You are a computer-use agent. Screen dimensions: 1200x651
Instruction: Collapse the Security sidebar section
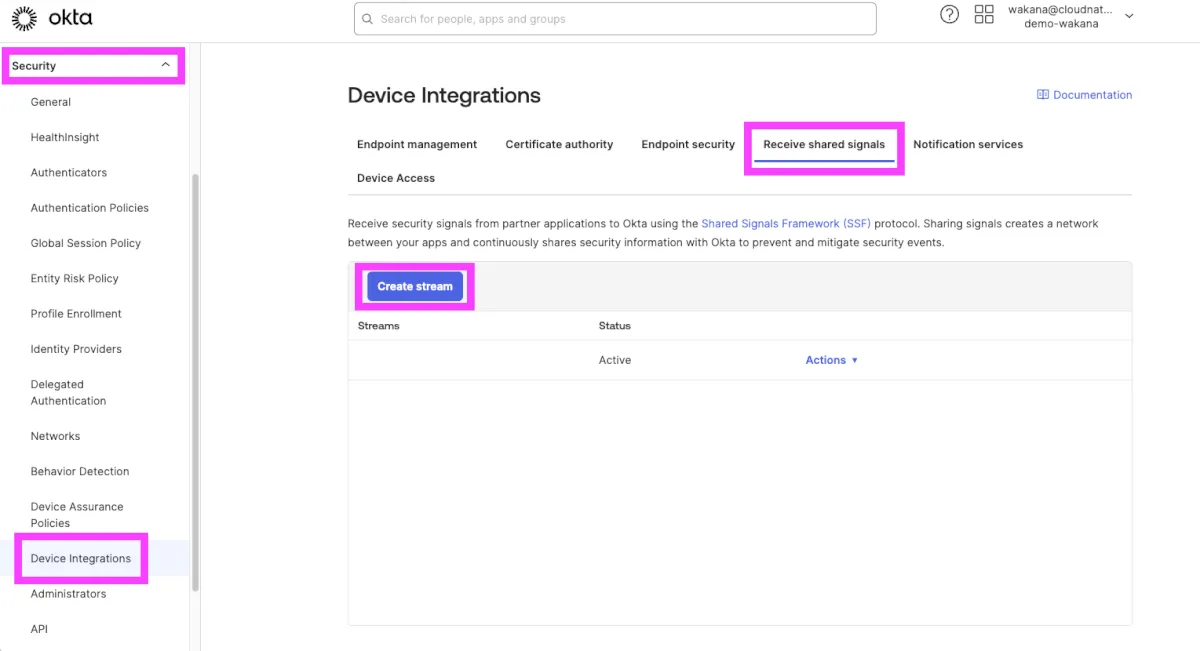point(165,65)
